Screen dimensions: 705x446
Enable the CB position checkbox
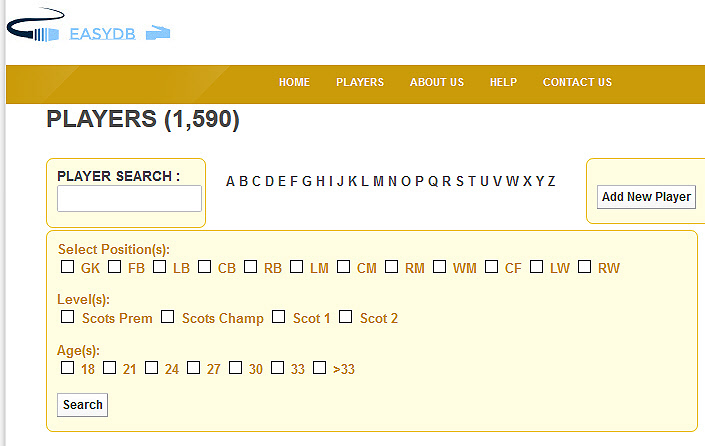click(205, 267)
